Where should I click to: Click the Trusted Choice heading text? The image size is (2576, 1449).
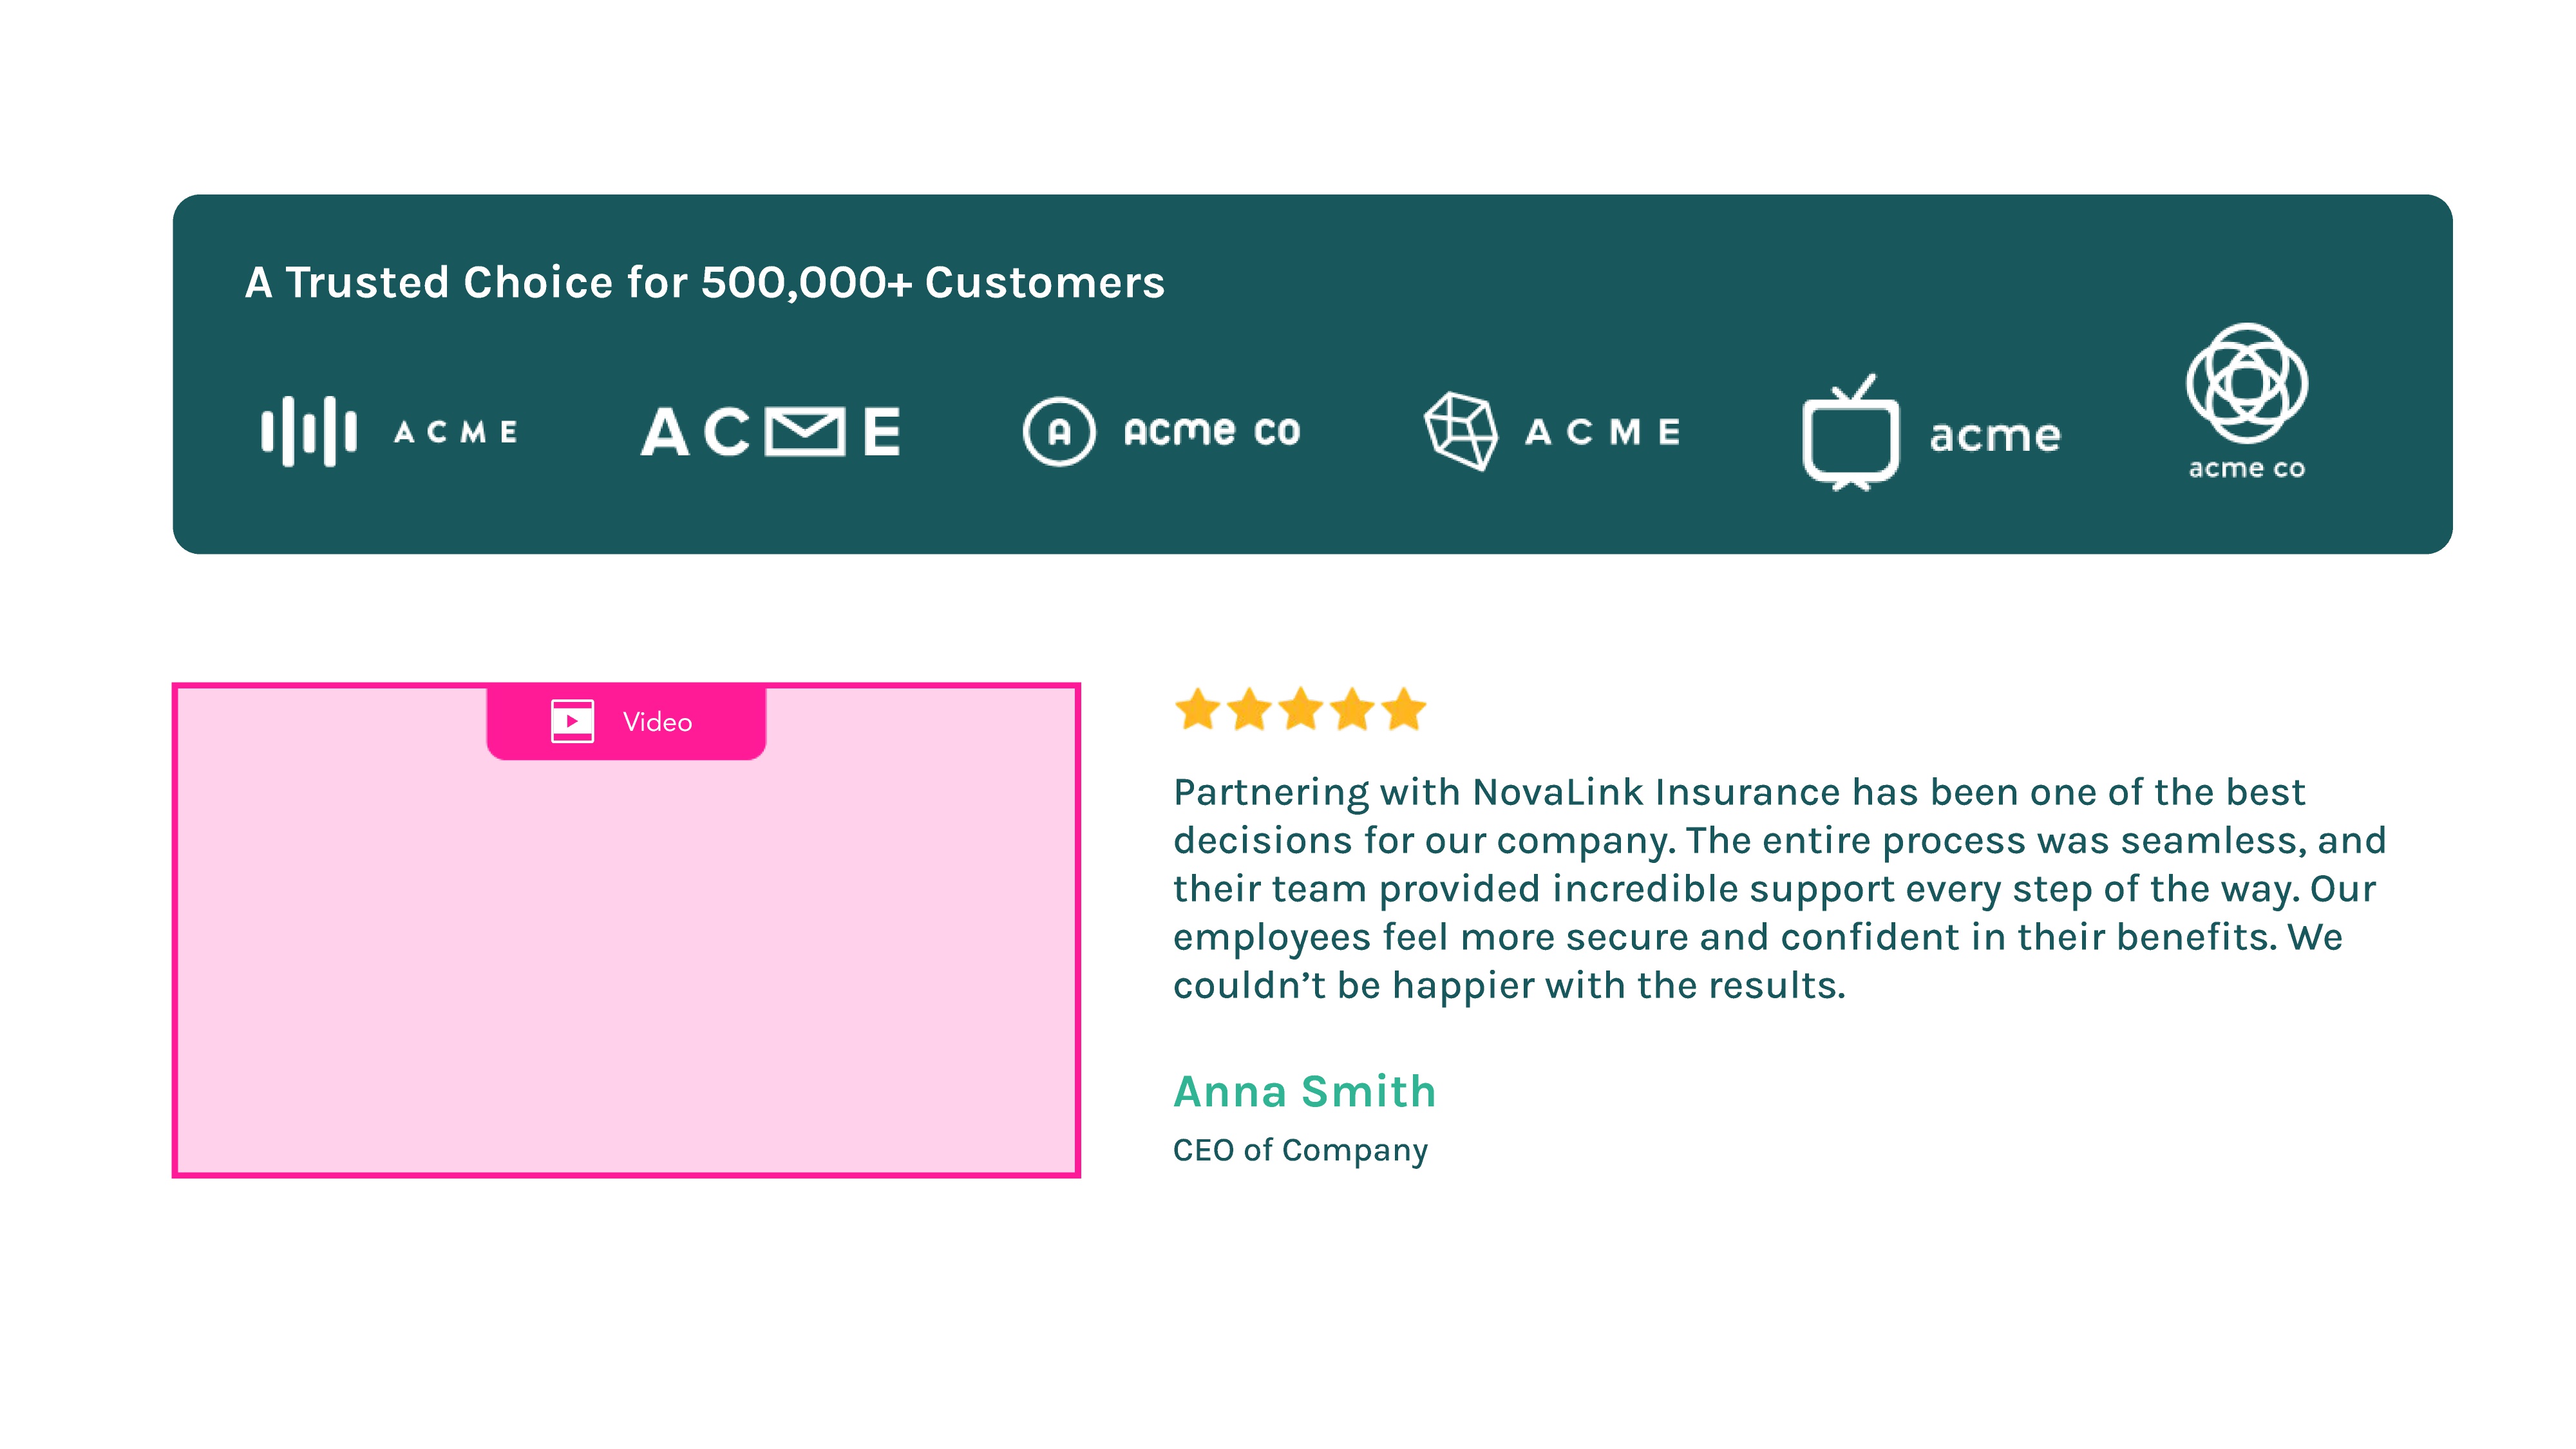(x=705, y=283)
